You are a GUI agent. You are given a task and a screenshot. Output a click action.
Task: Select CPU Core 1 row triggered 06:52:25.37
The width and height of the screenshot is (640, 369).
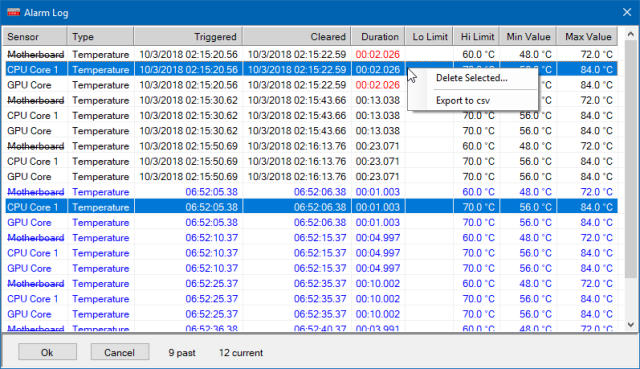(311, 299)
